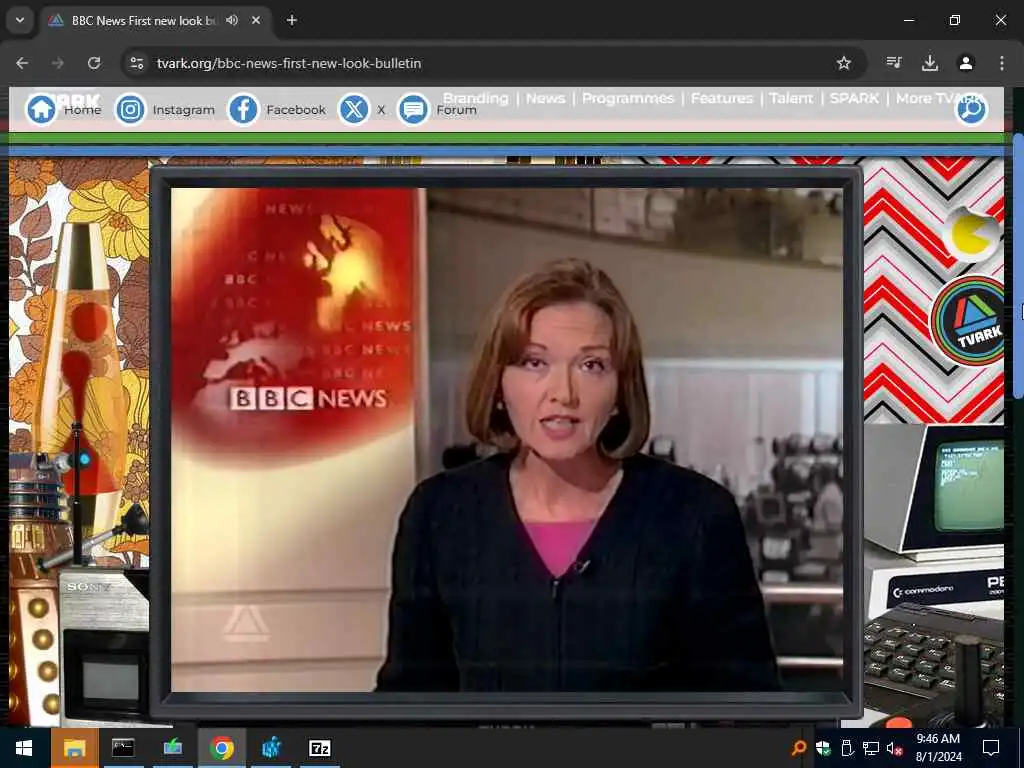Open the terminal app on taskbar
The height and width of the screenshot is (768, 1024).
click(x=123, y=748)
